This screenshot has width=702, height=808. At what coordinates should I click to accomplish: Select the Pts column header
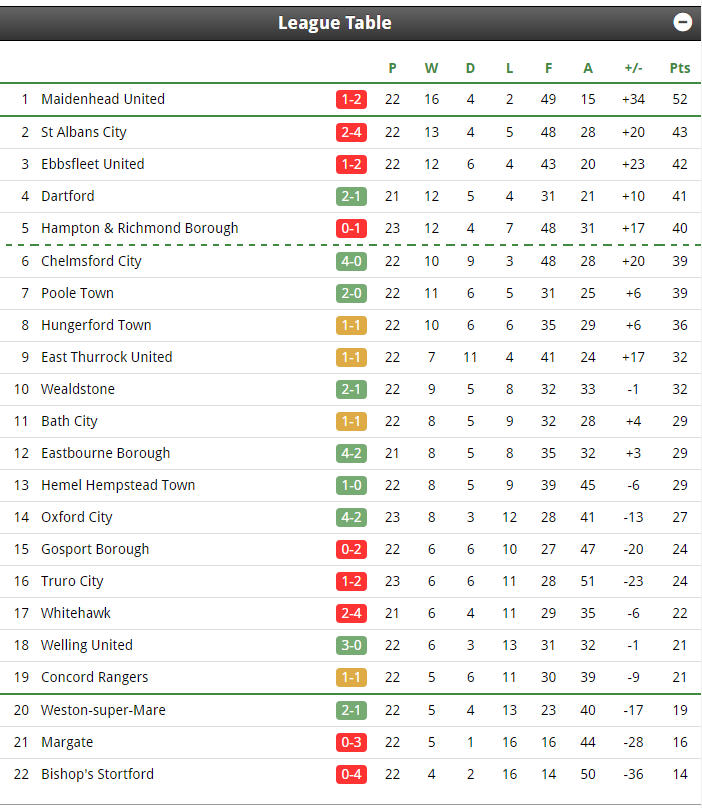(x=679, y=68)
